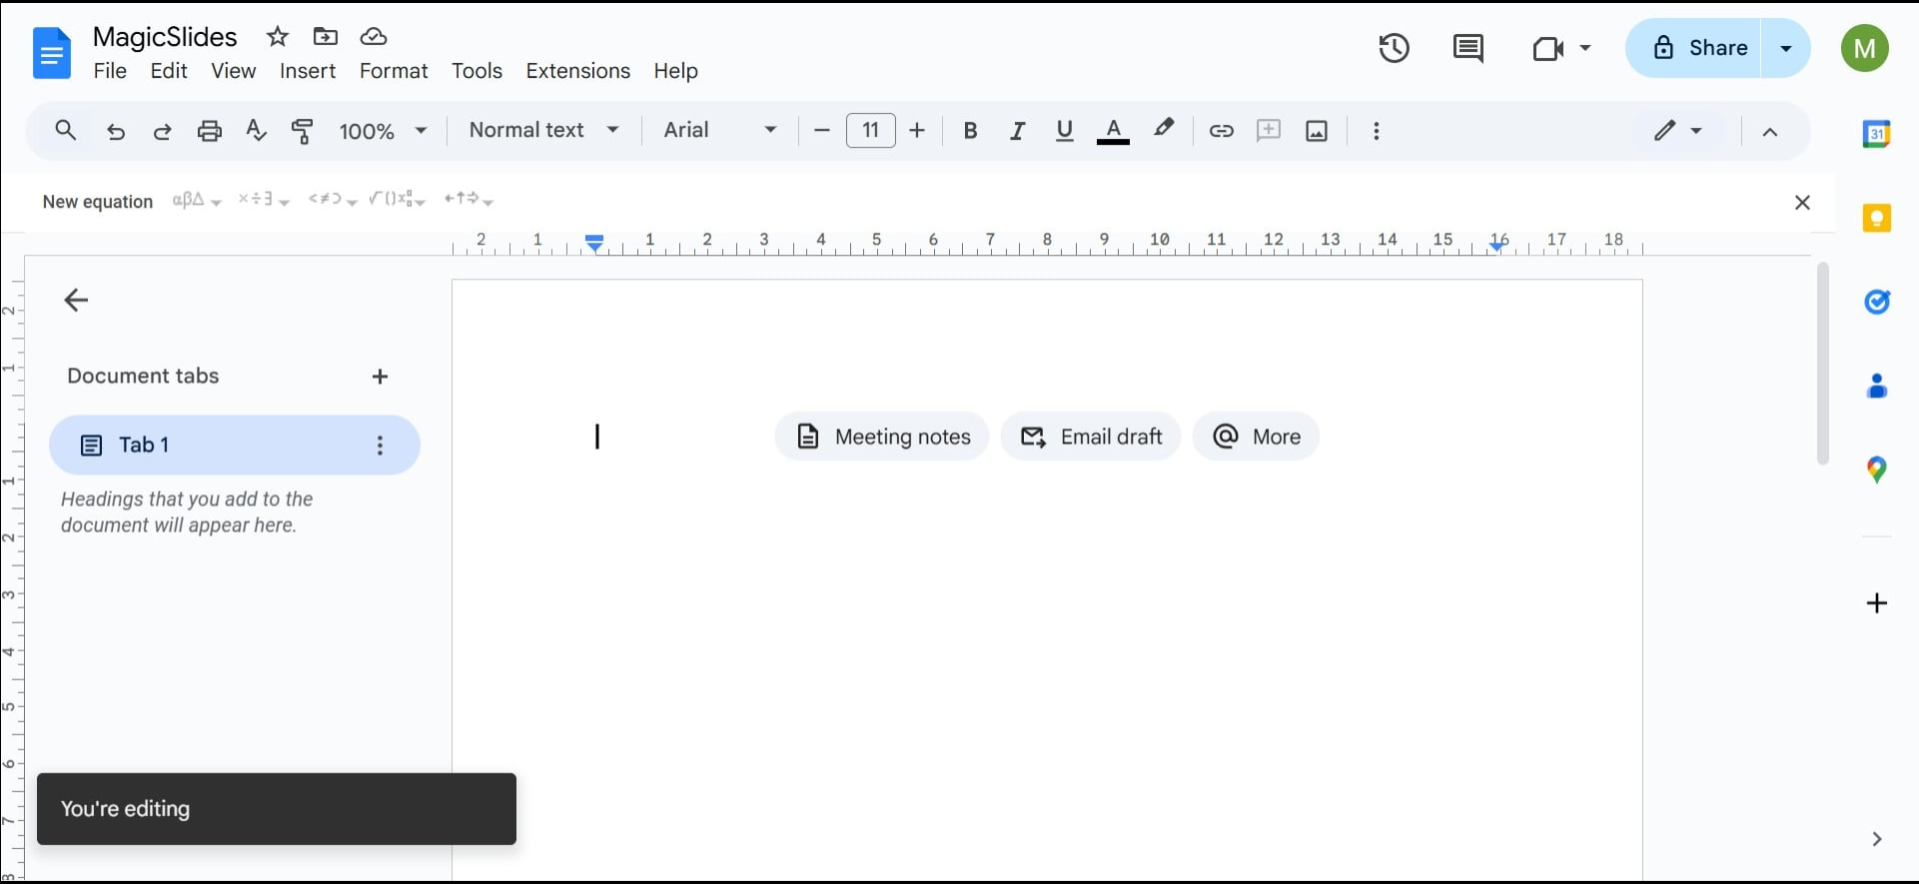
Task: Insert an image from toolbar
Action: [x=1317, y=131]
